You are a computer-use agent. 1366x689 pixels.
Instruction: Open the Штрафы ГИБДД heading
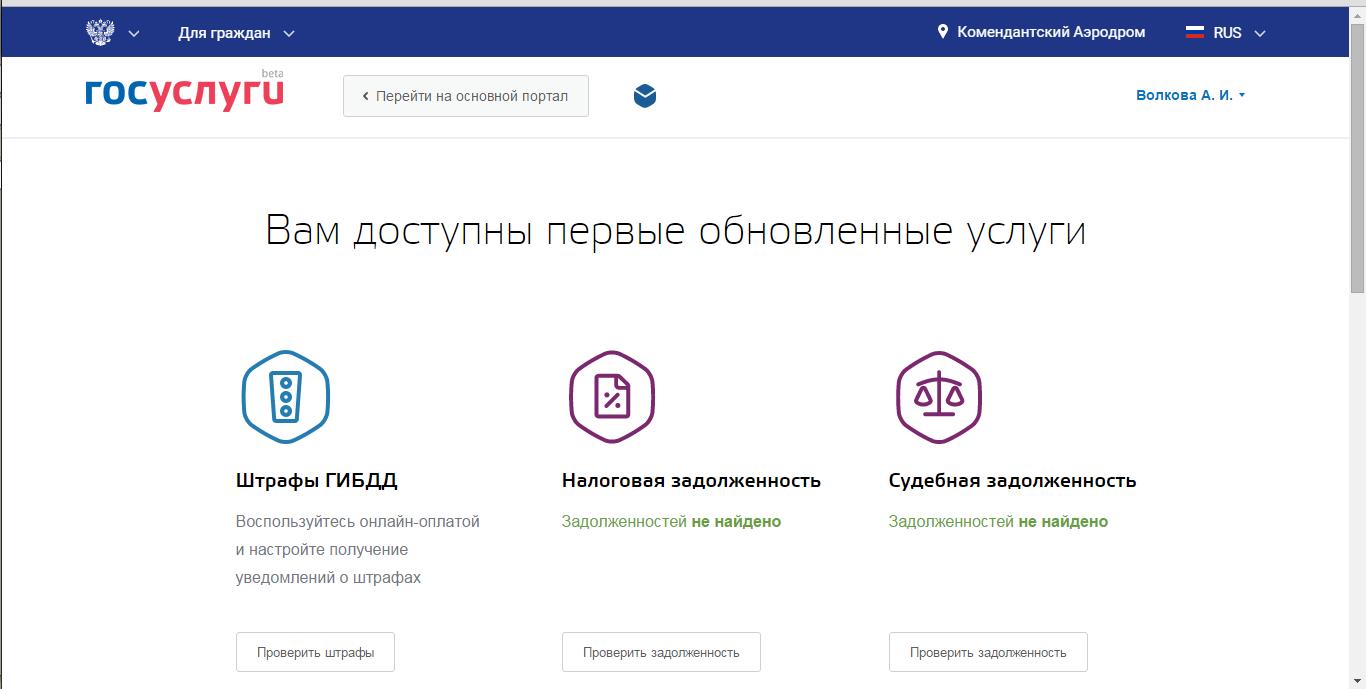[316, 480]
